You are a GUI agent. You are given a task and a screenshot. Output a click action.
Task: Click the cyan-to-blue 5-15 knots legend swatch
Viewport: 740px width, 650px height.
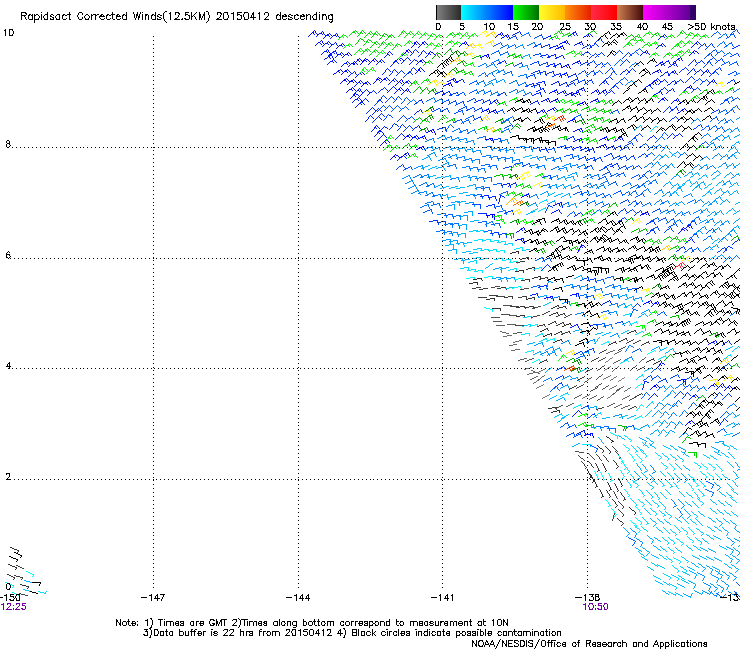[x=487, y=12]
